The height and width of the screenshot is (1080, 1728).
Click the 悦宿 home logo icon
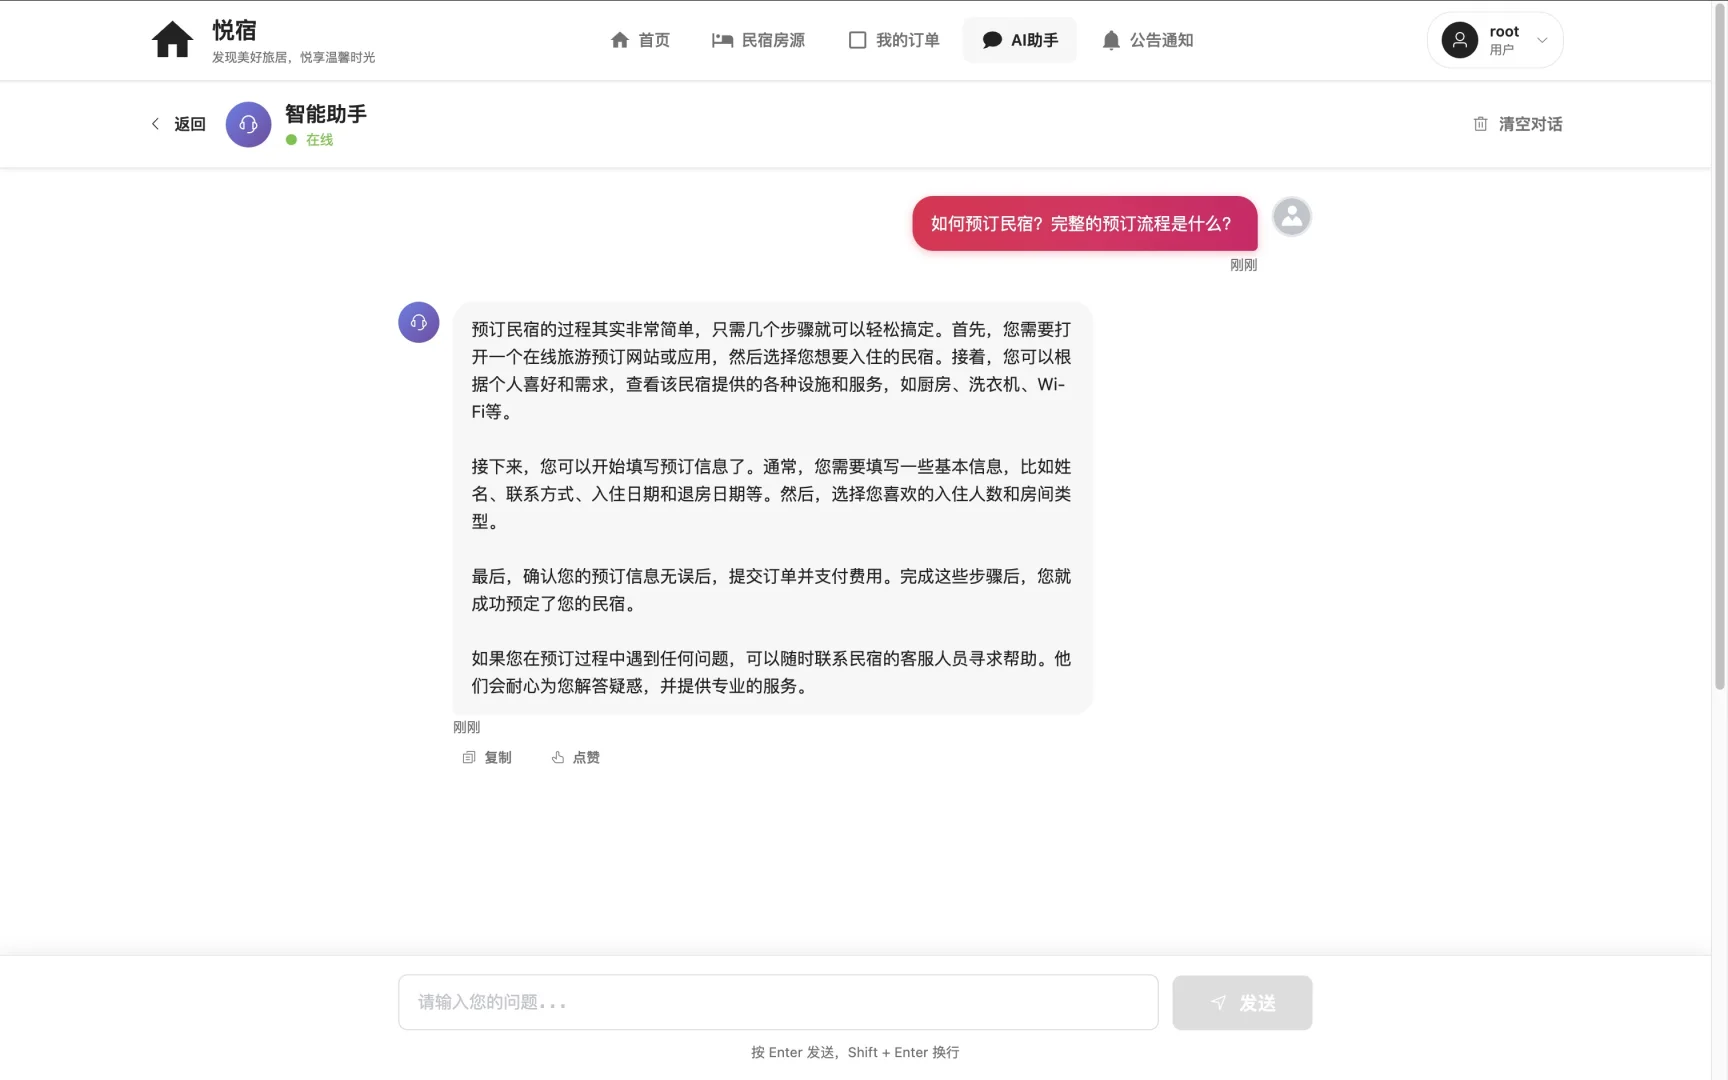(x=171, y=39)
